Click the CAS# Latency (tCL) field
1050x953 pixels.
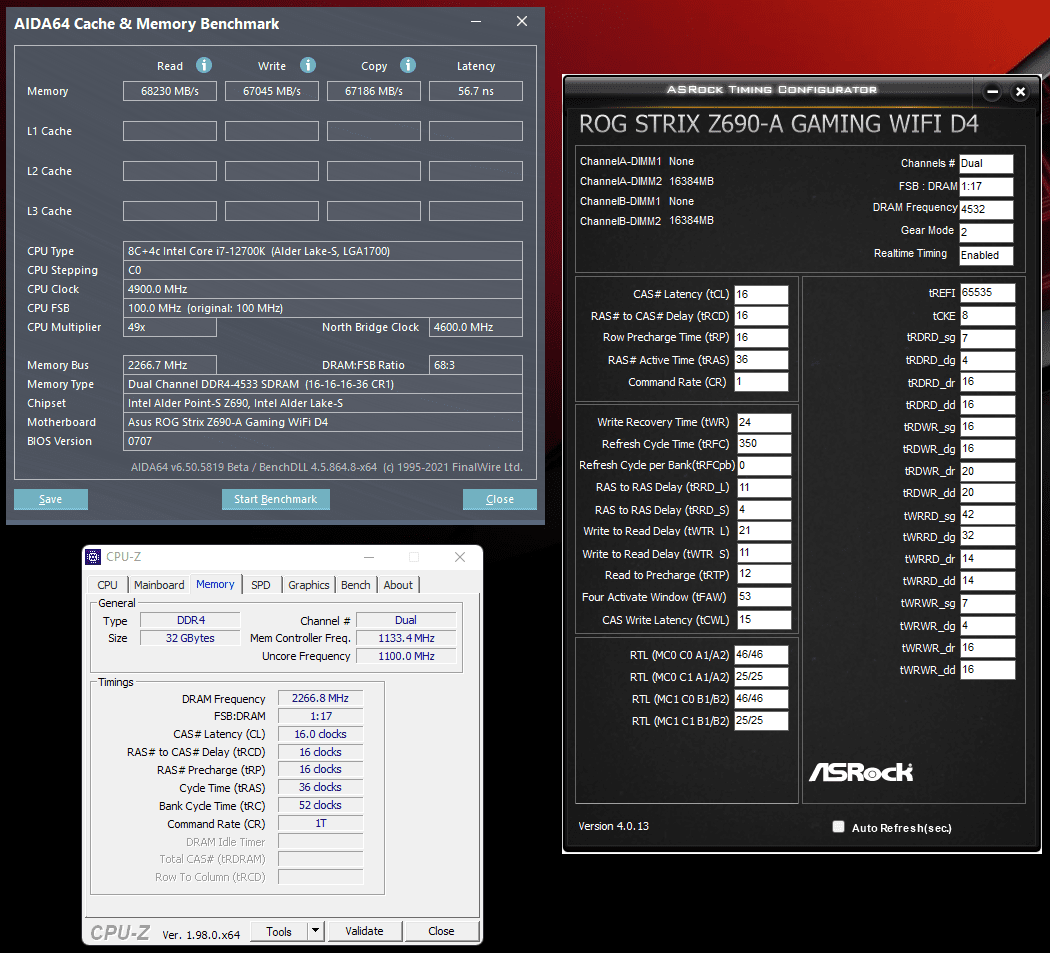tap(761, 295)
